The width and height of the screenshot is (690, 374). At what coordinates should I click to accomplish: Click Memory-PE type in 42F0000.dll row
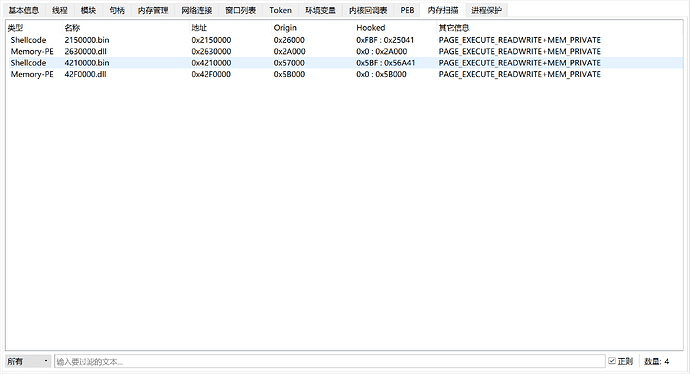click(x=32, y=74)
